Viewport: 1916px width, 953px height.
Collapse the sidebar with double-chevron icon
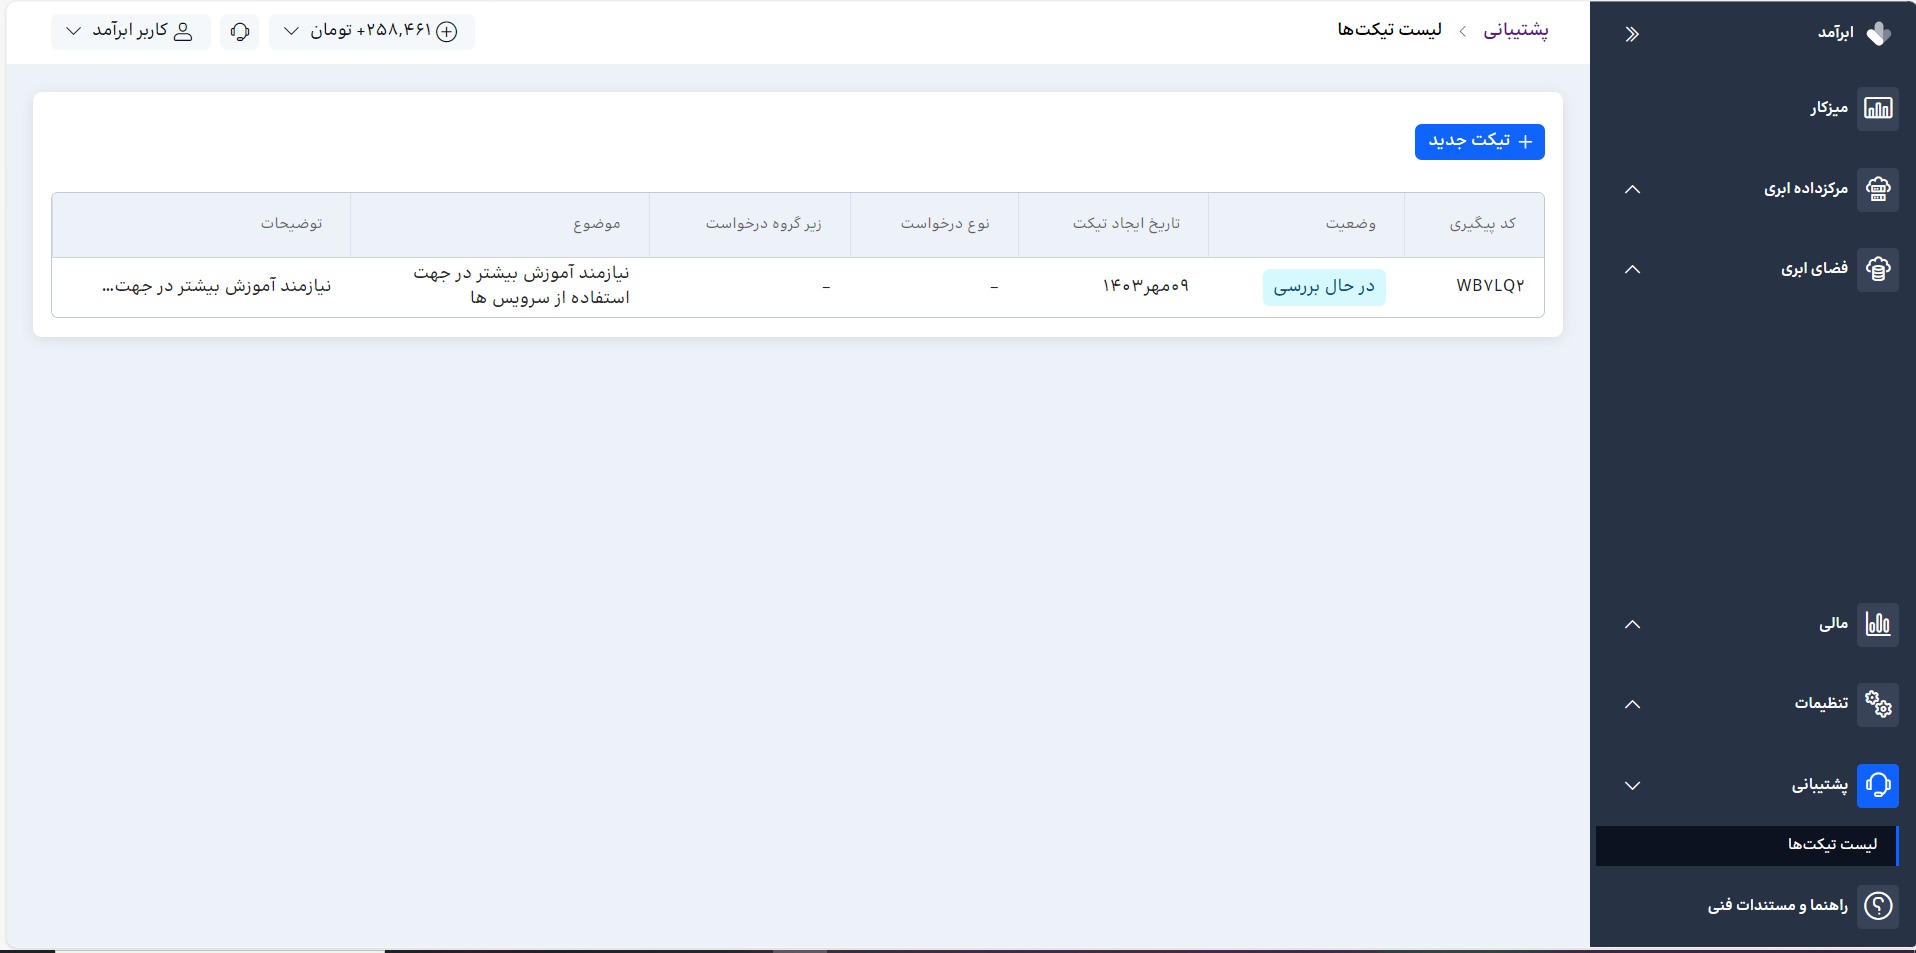click(x=1632, y=35)
